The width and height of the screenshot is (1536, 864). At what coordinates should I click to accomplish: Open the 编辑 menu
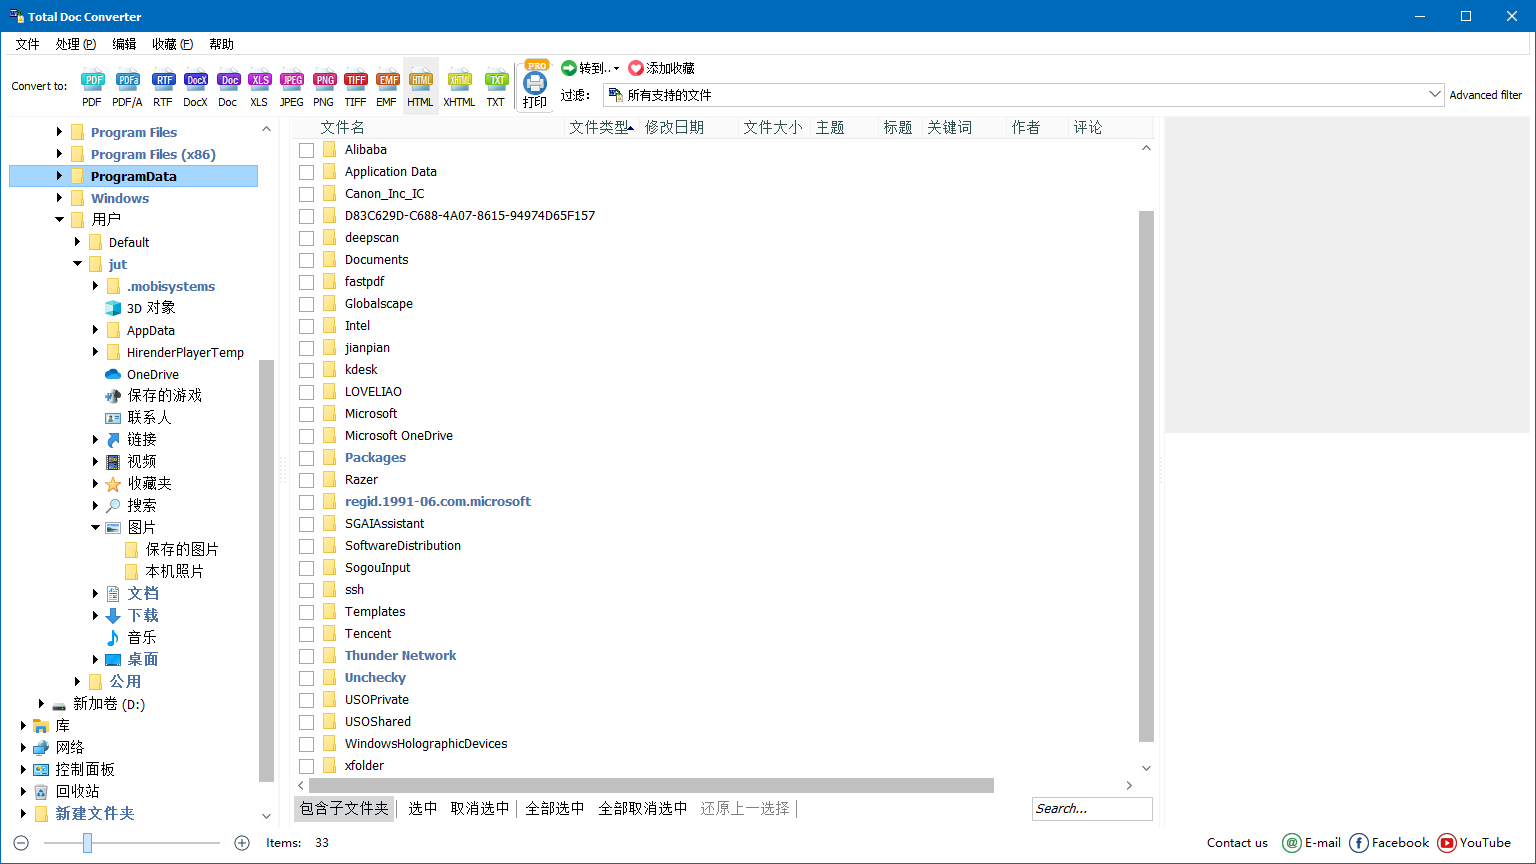[124, 44]
